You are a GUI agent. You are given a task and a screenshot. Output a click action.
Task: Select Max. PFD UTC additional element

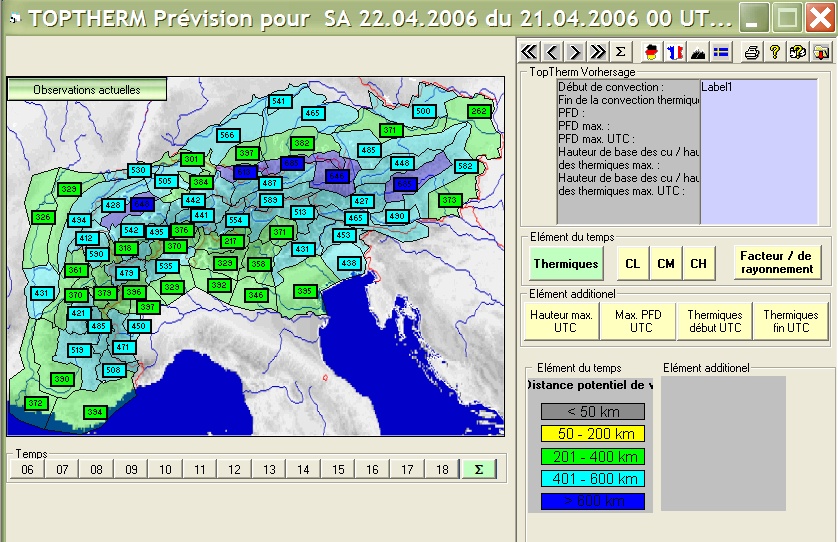pyautogui.click(x=638, y=321)
